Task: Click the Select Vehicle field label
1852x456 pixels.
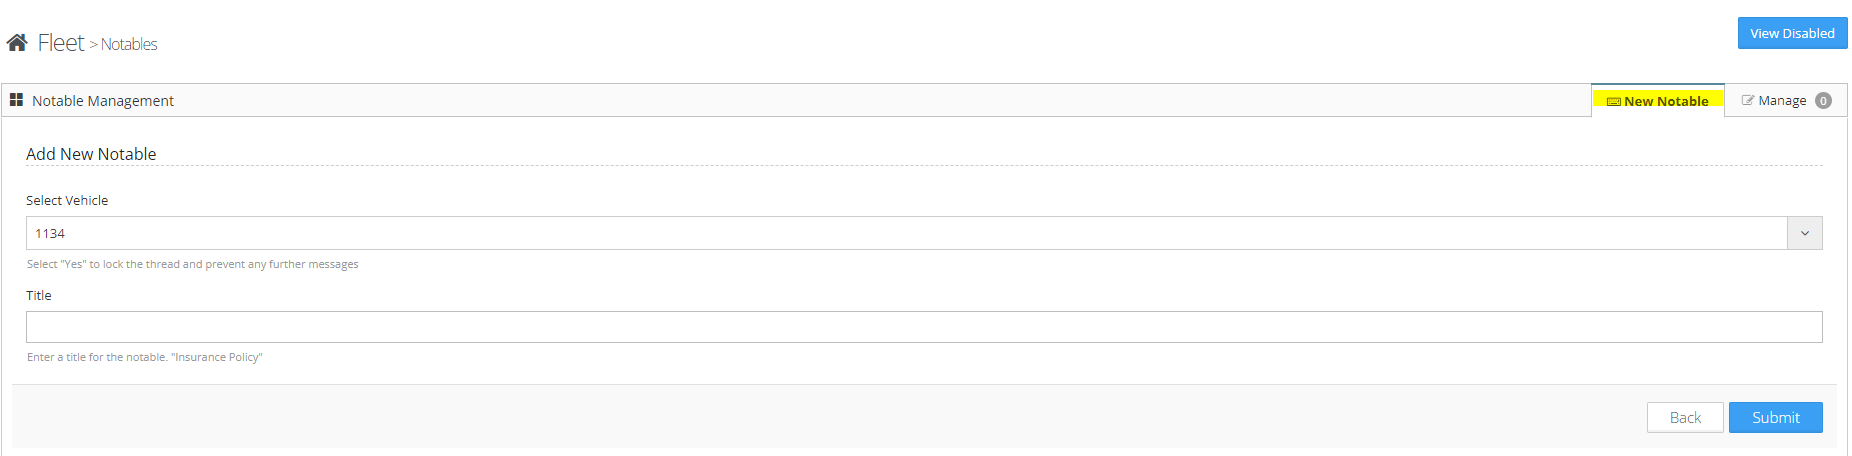Action: pyautogui.click(x=67, y=201)
